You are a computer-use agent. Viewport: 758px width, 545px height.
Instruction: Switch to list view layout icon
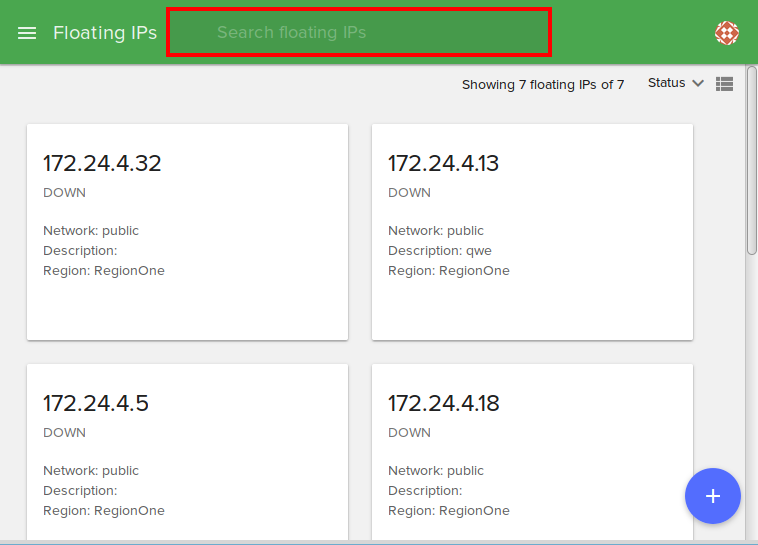[725, 84]
